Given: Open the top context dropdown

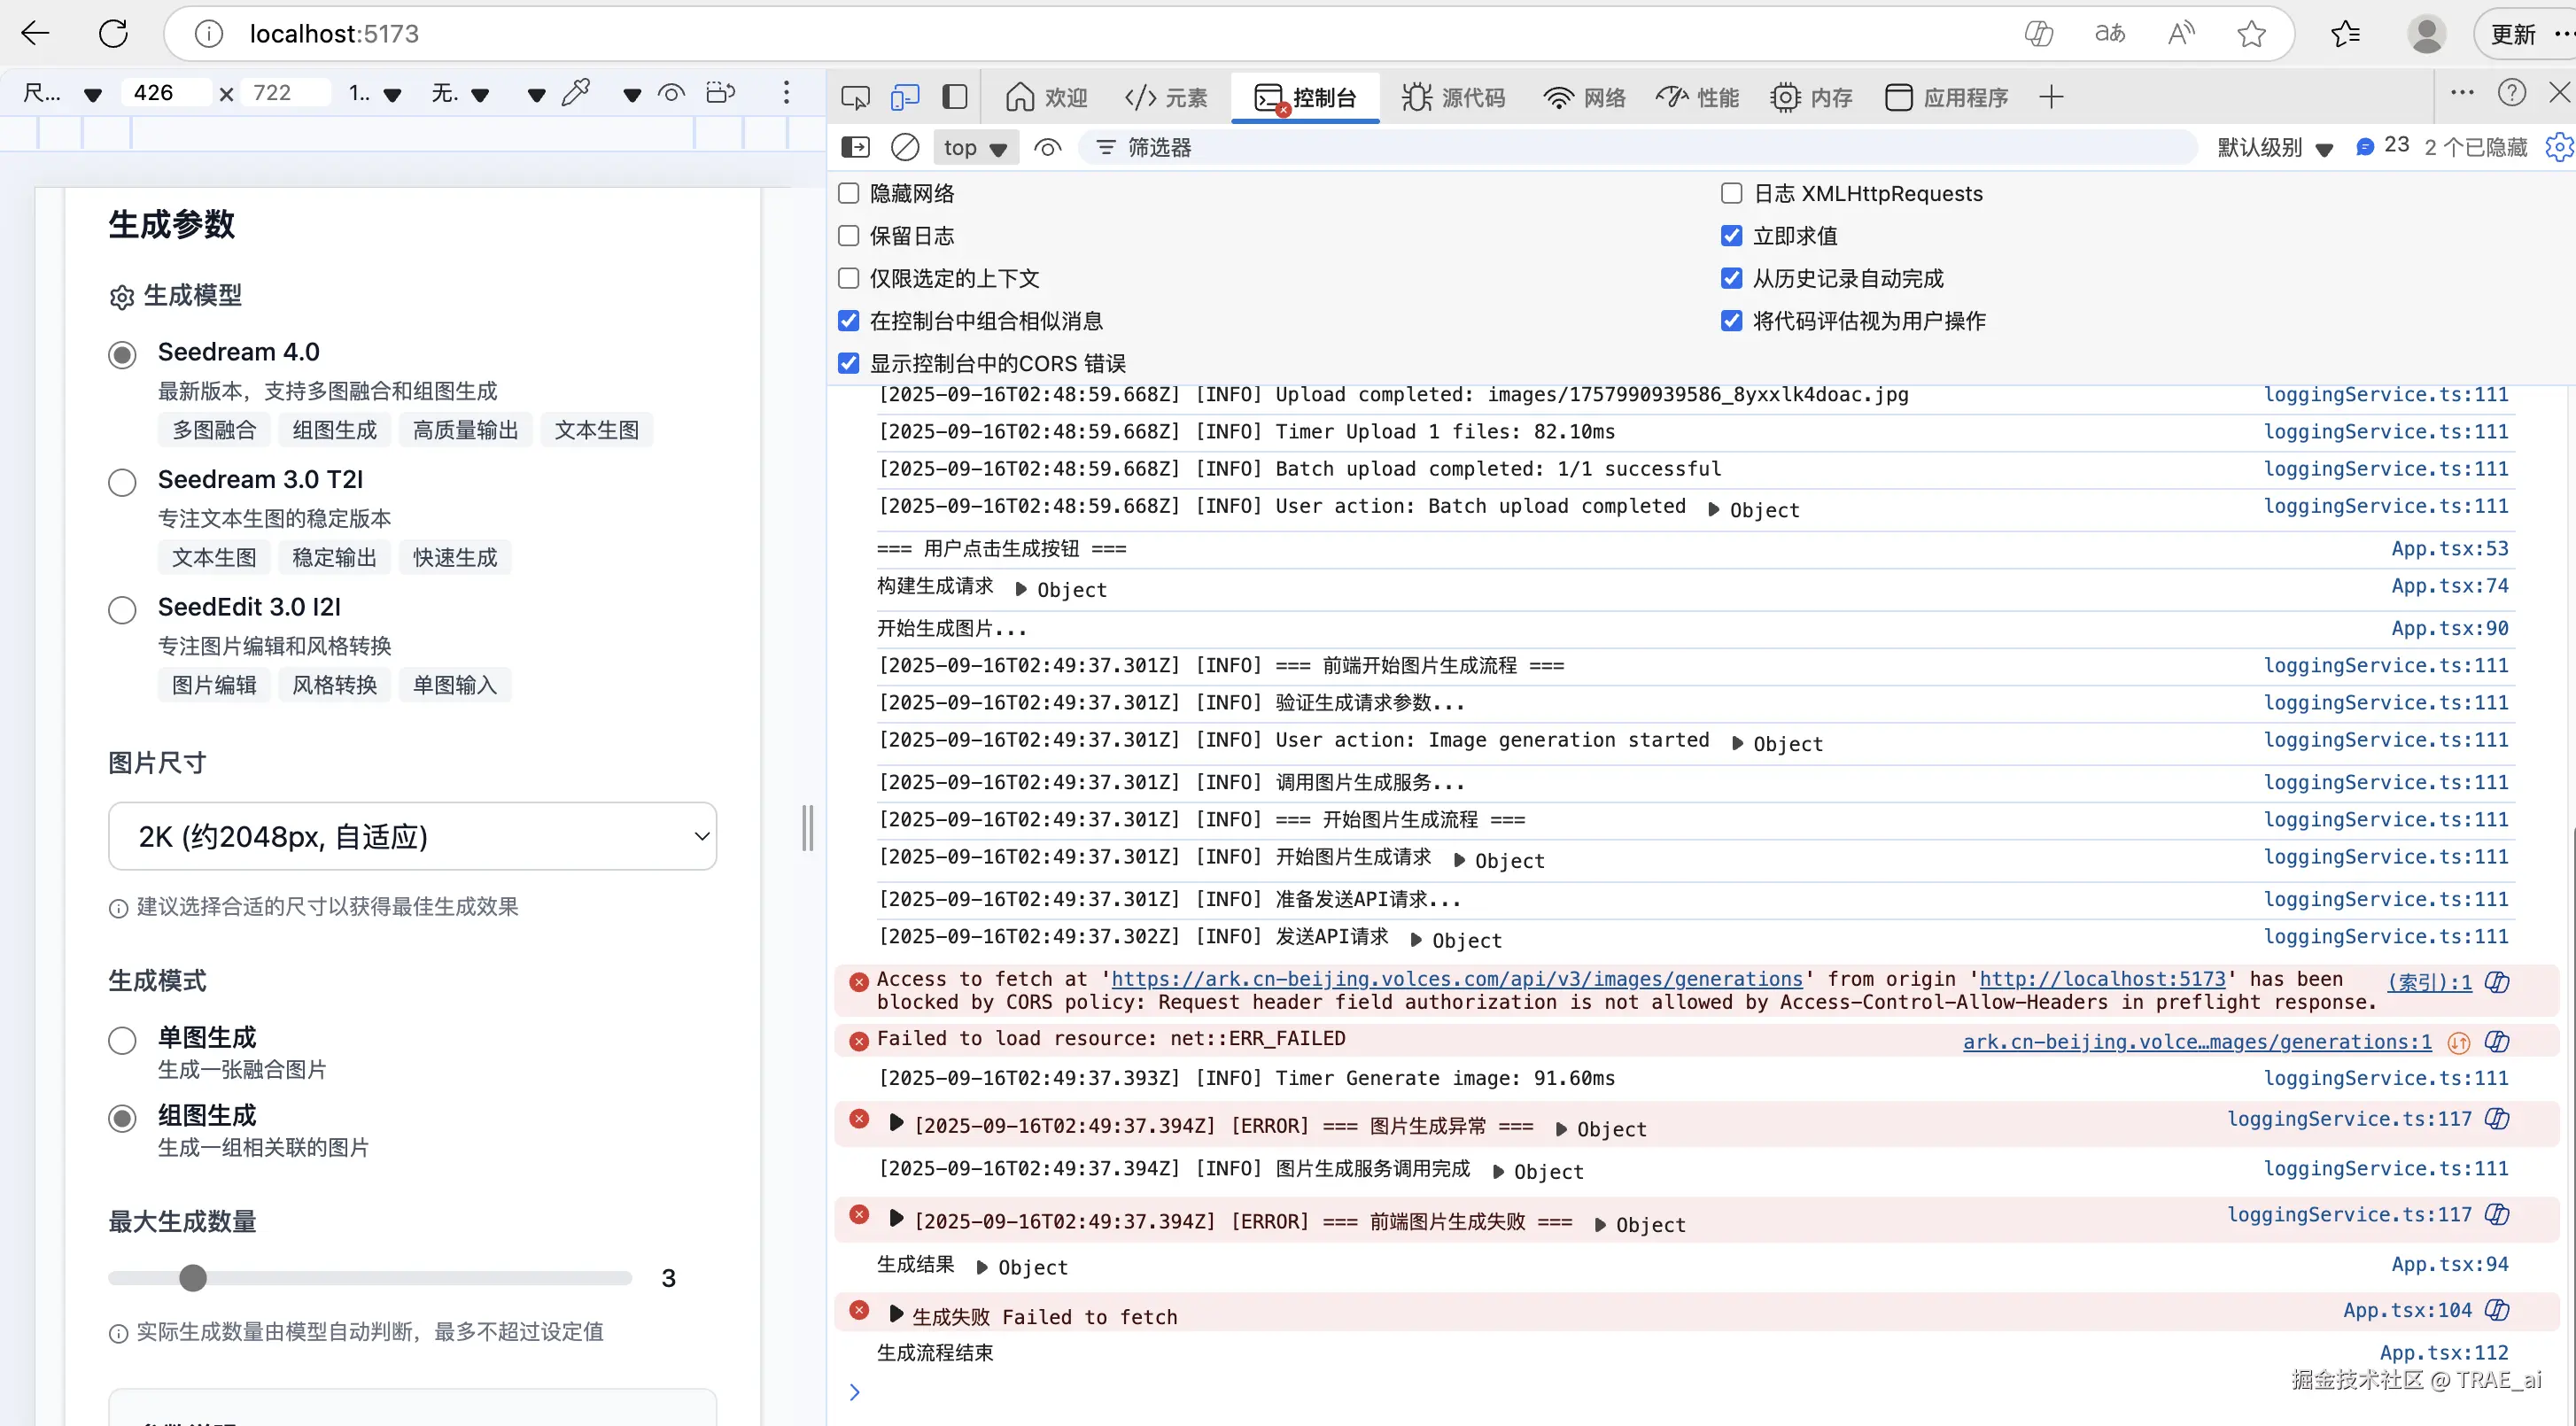Looking at the screenshot, I should pos(974,148).
